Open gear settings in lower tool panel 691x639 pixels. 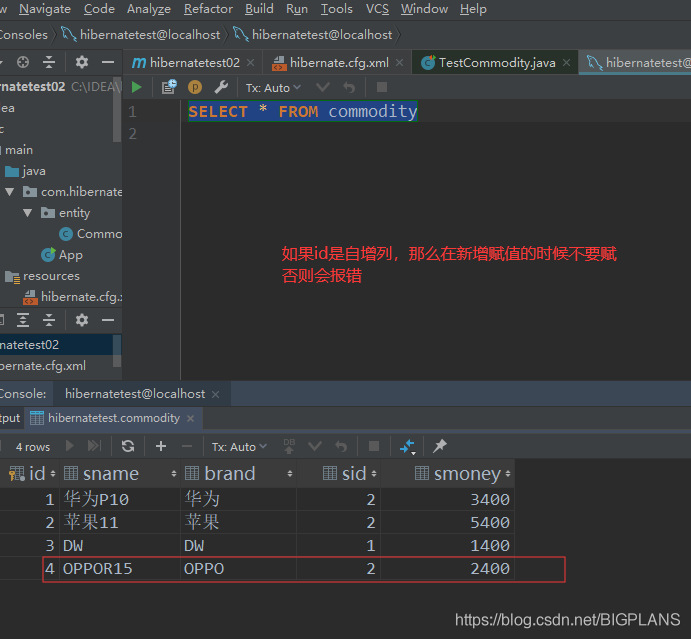click(82, 320)
